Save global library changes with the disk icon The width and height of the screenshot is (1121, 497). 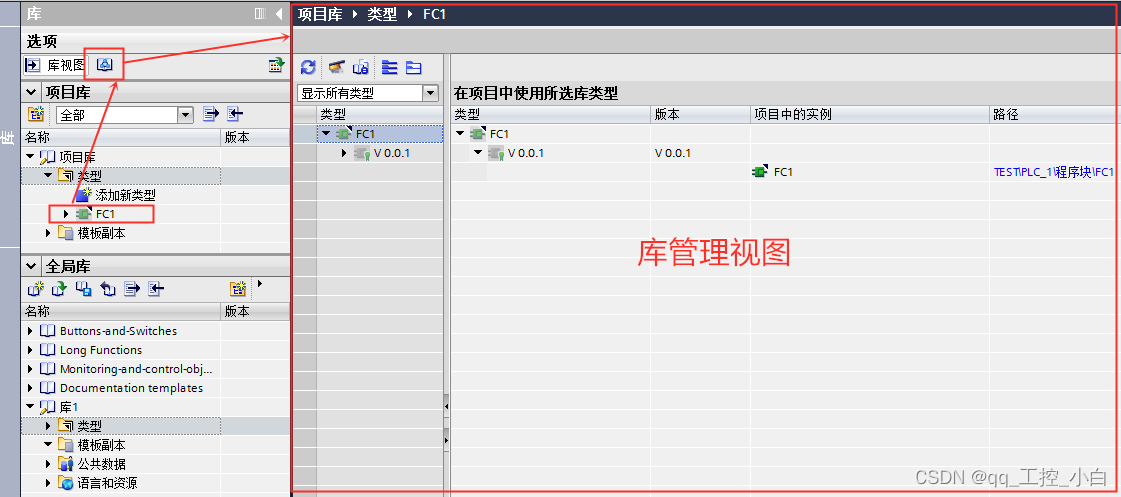[84, 289]
